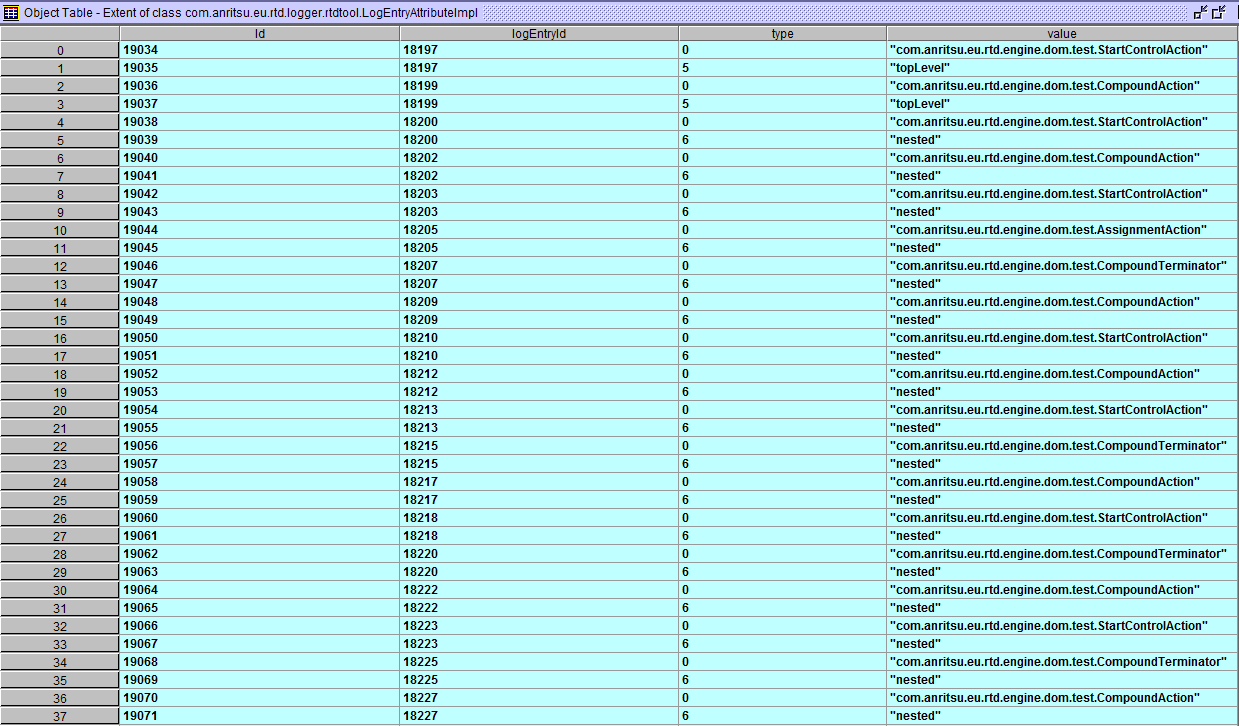Select type value 6 in row 35
The image size is (1239, 726).
pos(783,680)
